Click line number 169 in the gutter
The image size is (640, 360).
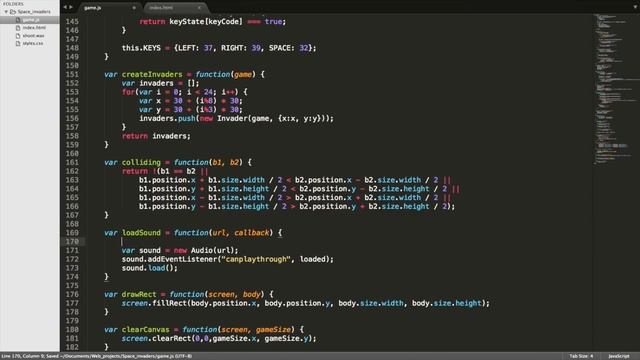[x=72, y=233]
